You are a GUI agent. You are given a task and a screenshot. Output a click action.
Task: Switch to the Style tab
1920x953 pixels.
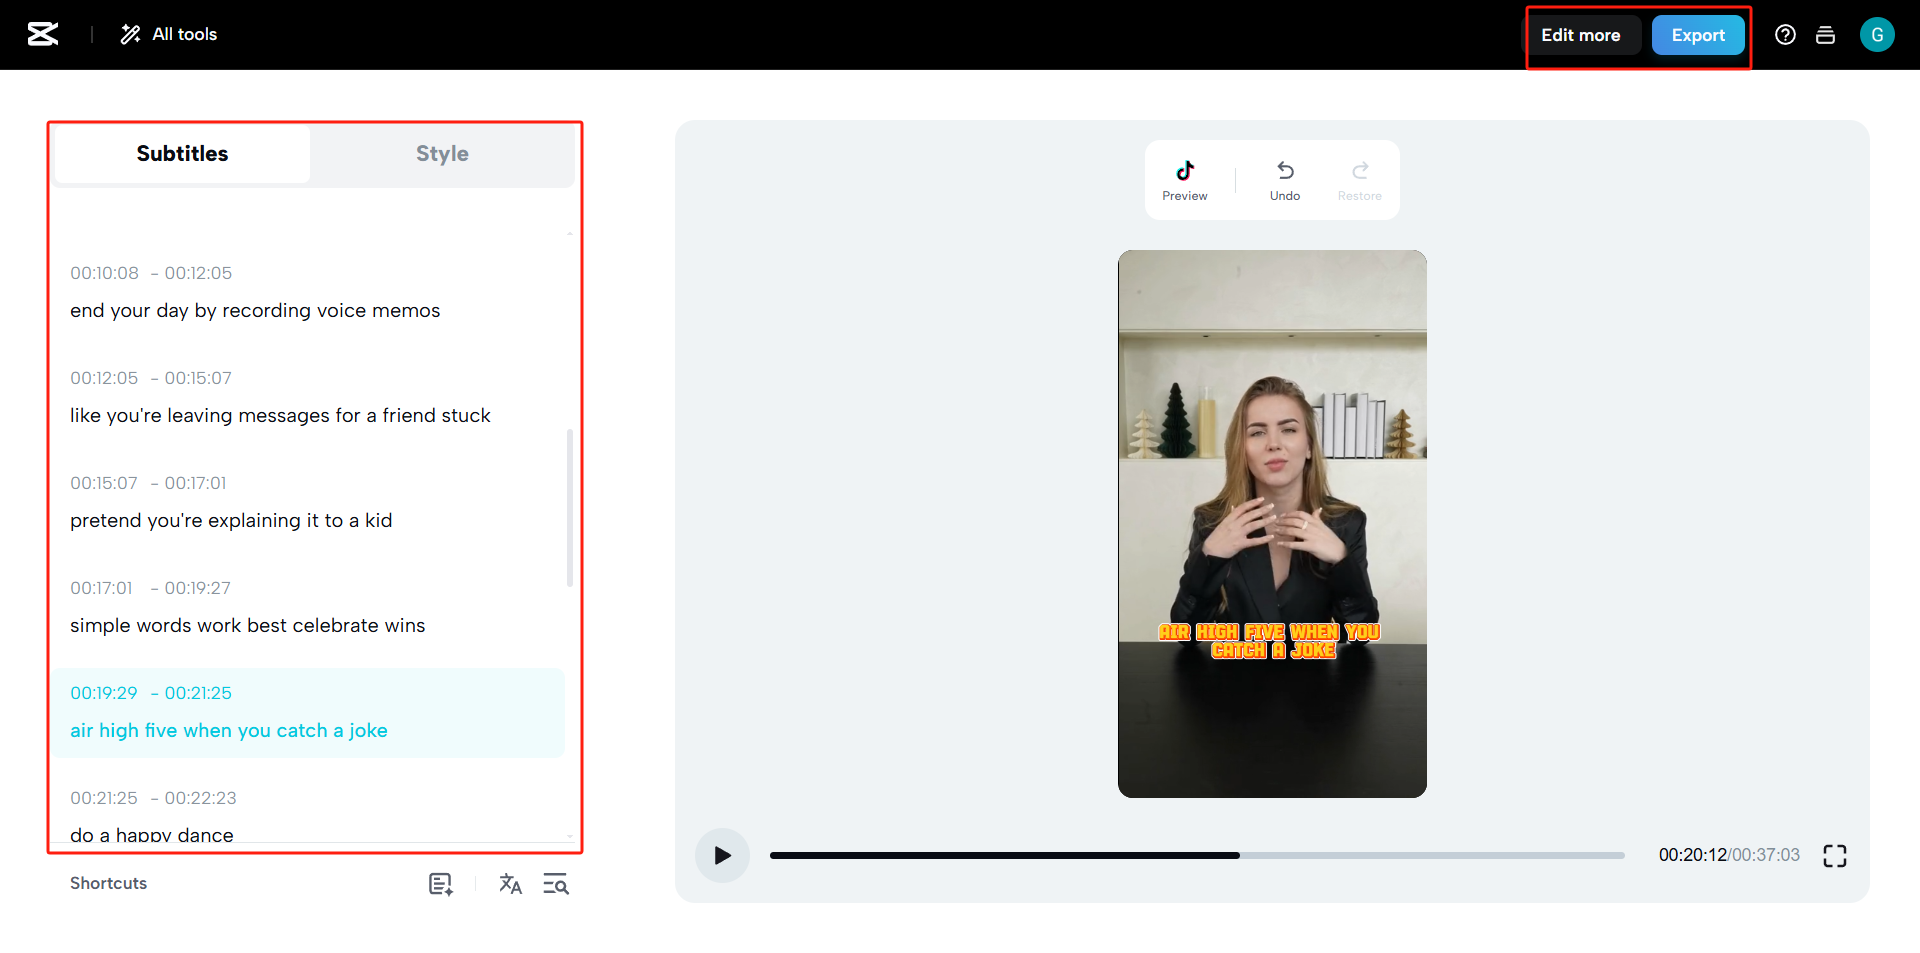442,153
